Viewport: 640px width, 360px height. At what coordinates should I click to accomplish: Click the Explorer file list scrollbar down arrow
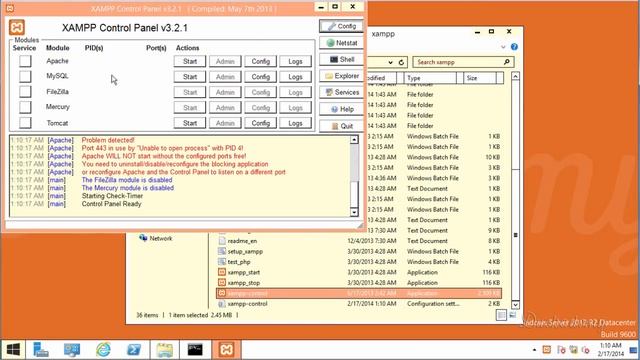(516, 305)
